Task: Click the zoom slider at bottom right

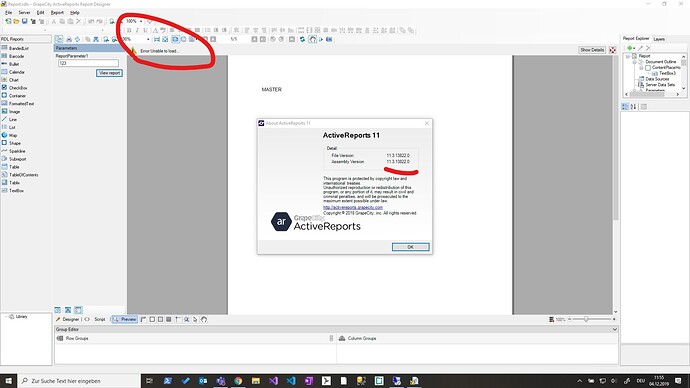Action: [x=586, y=319]
